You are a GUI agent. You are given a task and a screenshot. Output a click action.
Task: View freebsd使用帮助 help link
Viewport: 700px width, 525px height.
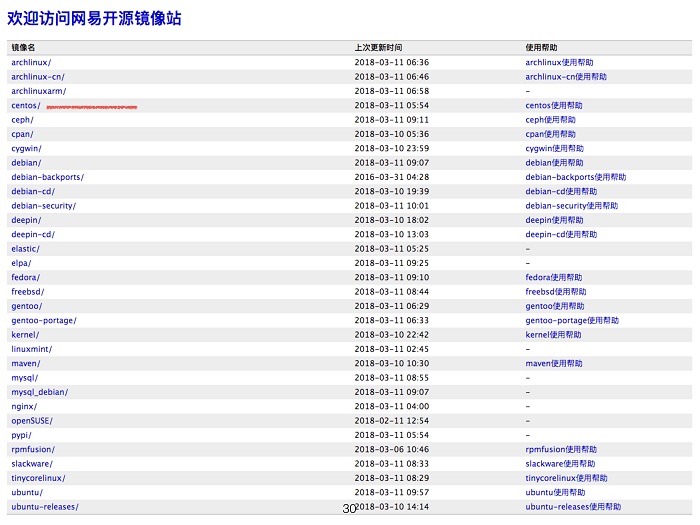tap(556, 292)
